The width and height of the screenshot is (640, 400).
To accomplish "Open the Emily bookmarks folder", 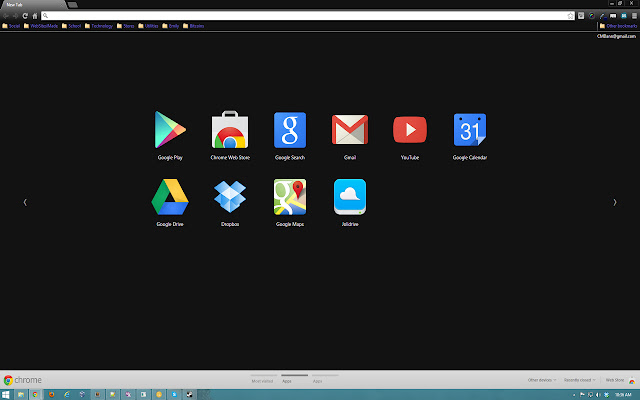I will click(x=171, y=26).
